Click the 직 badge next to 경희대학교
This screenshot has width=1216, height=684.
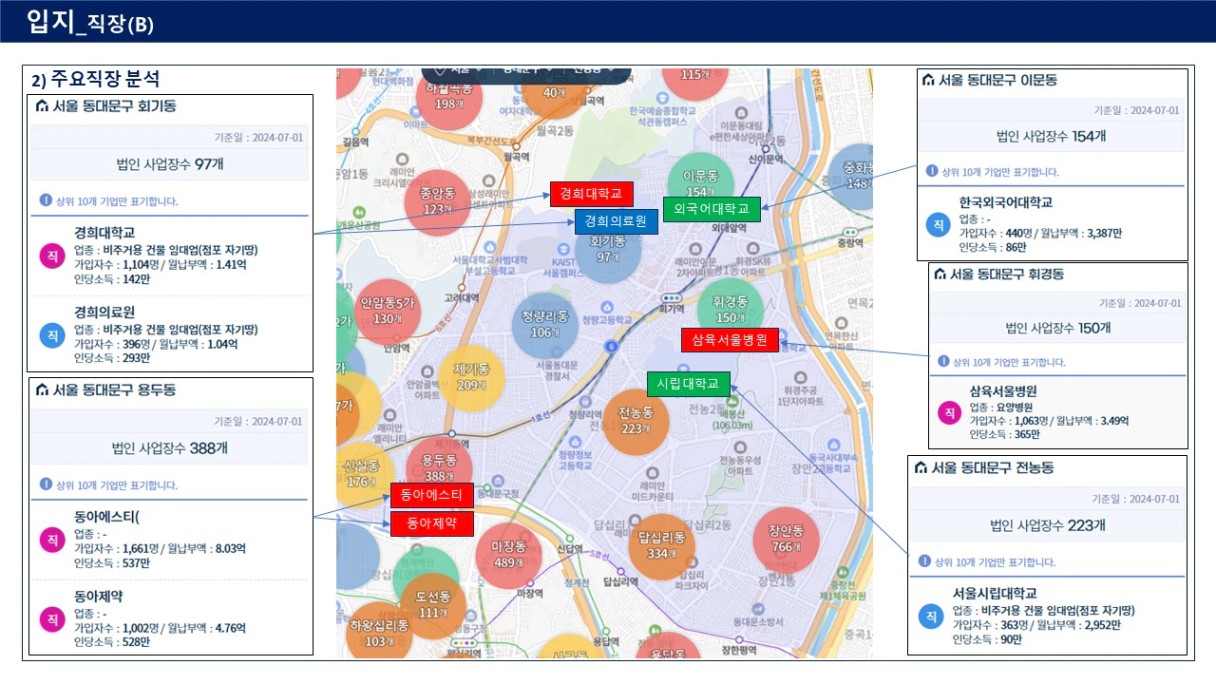pos(51,256)
